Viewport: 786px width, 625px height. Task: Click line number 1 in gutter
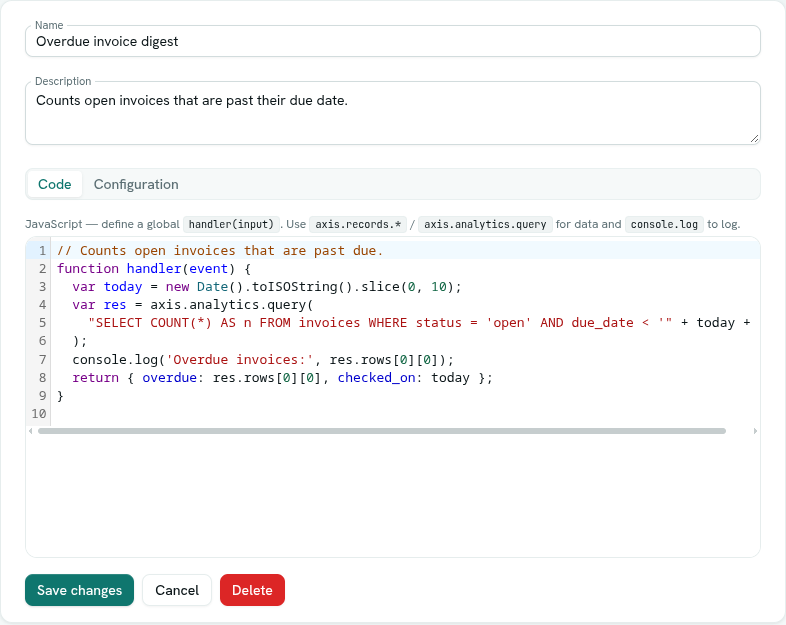(x=42, y=250)
